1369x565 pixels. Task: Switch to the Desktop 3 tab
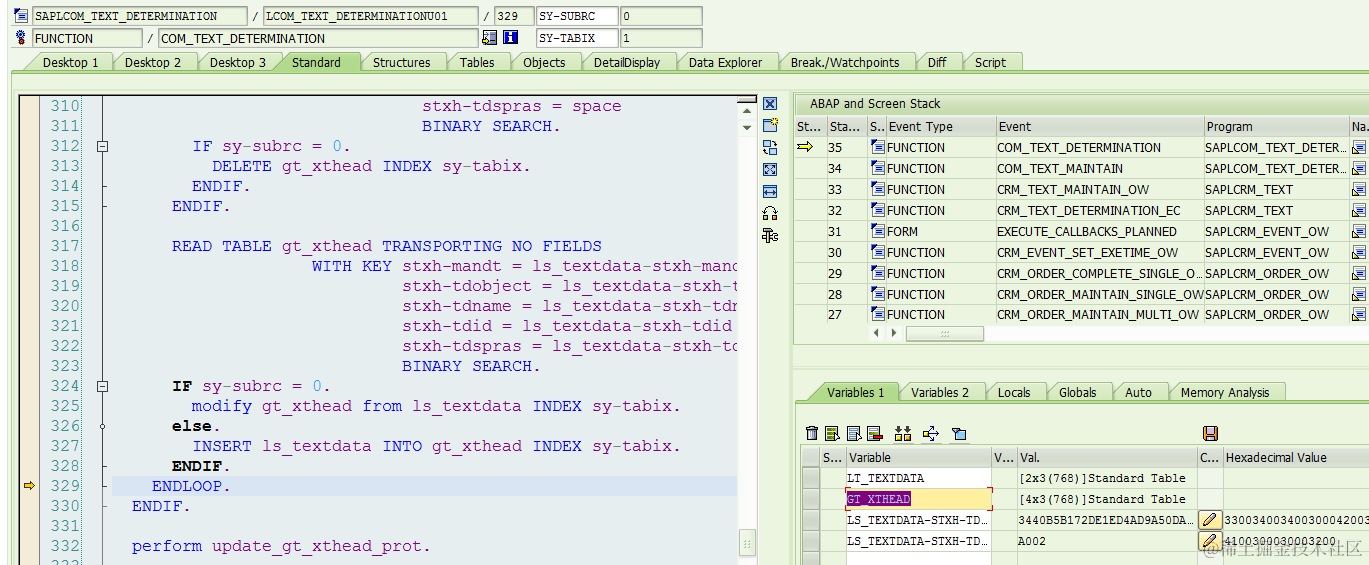pos(238,62)
